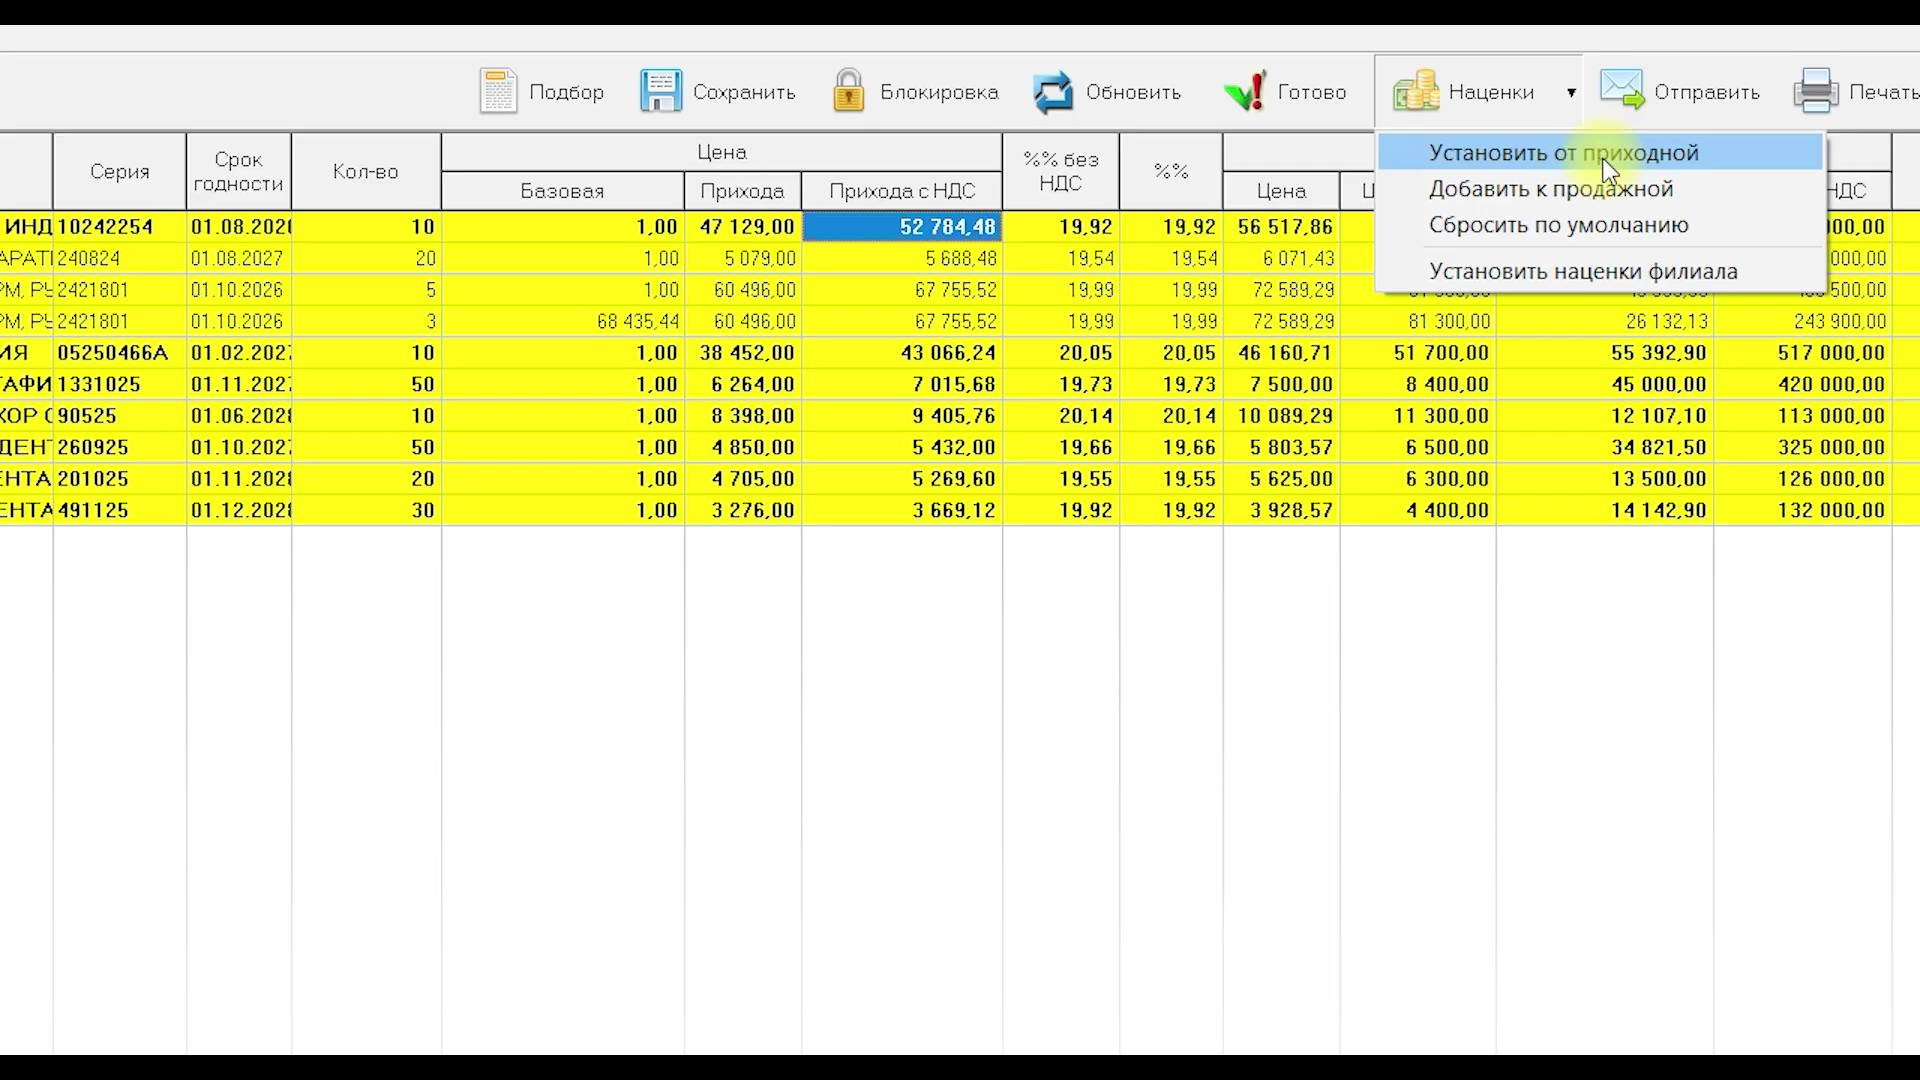The image size is (1920, 1080).
Task: Click series cell 260925
Action: (120, 447)
